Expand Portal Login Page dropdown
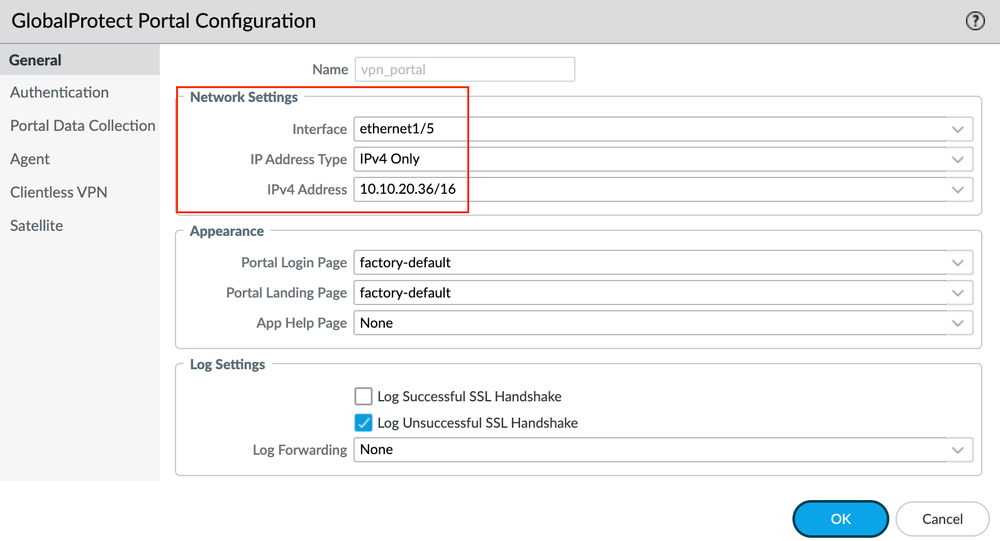This screenshot has width=1000, height=541. (958, 263)
